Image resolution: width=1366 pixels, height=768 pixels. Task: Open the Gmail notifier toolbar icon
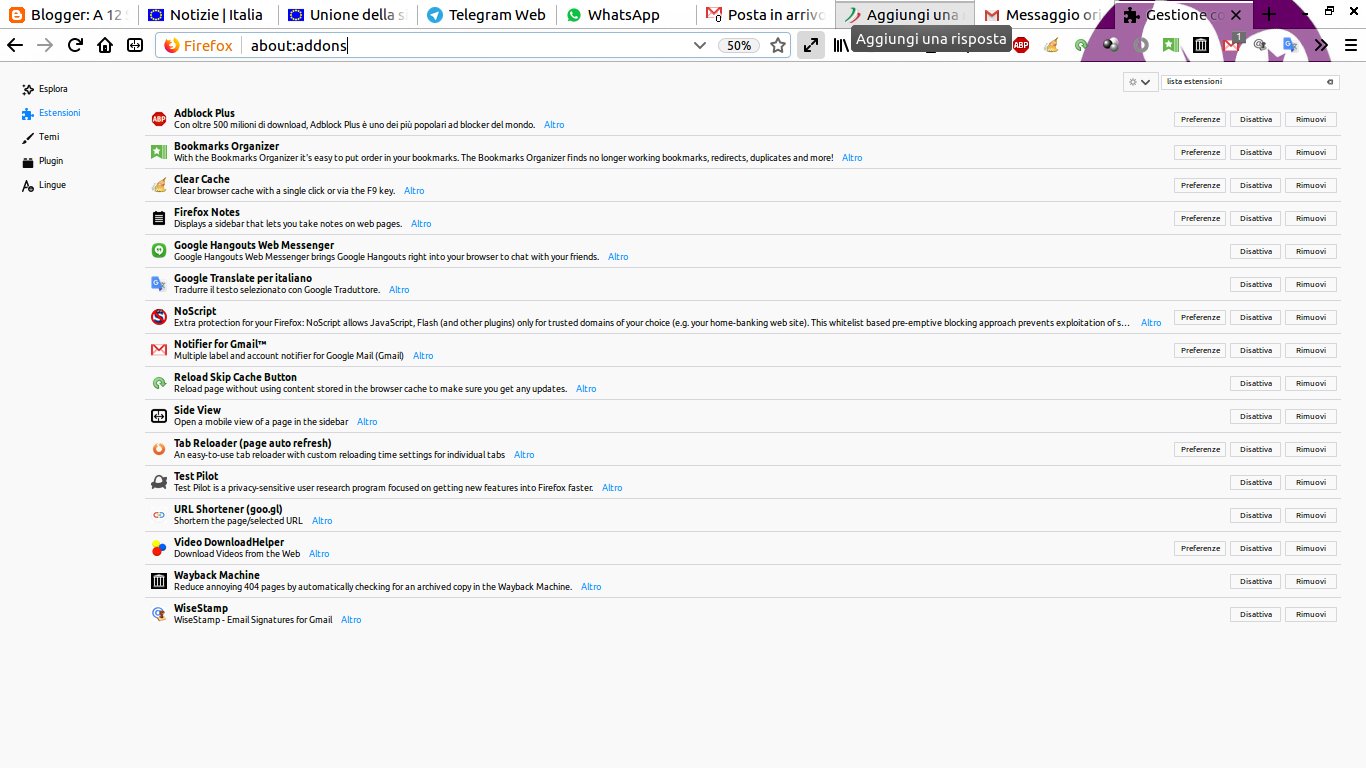(1232, 45)
